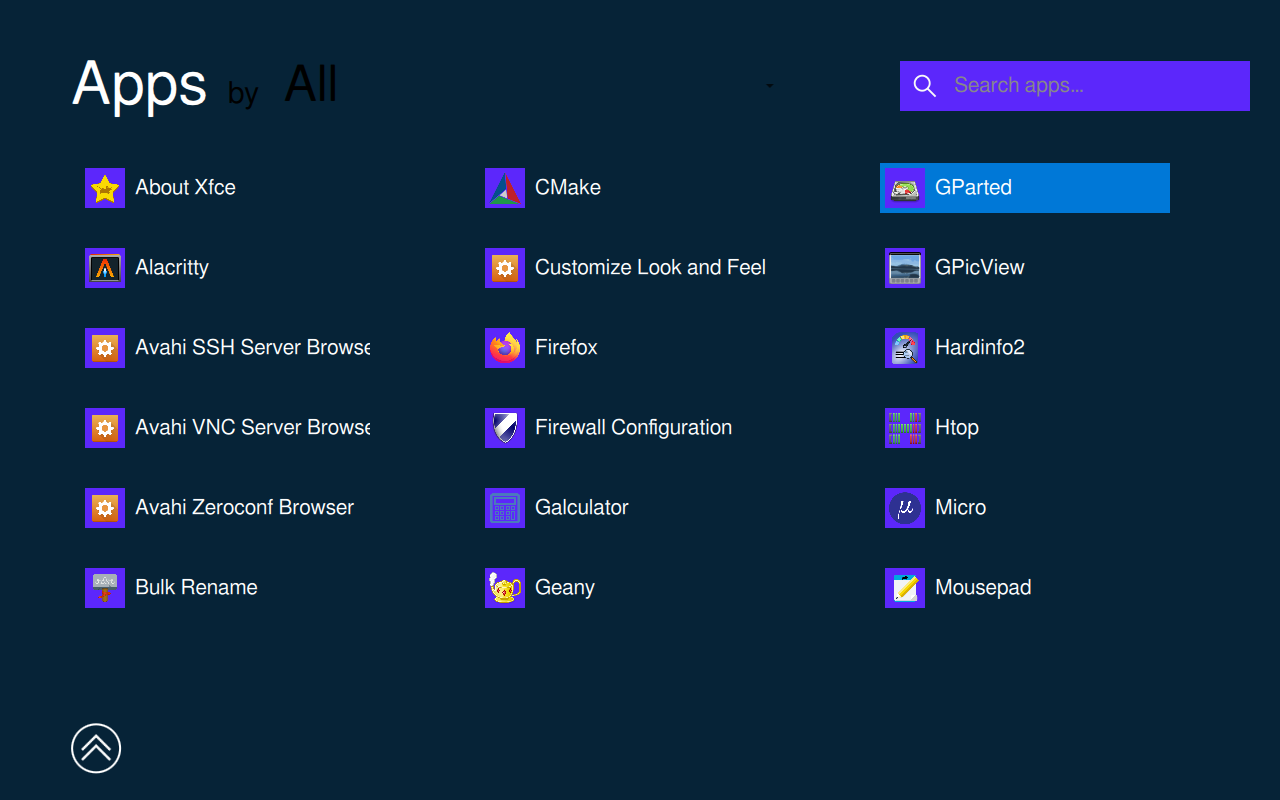Click the small dropdown arrow beside All
This screenshot has width=1280, height=800.
769,86
